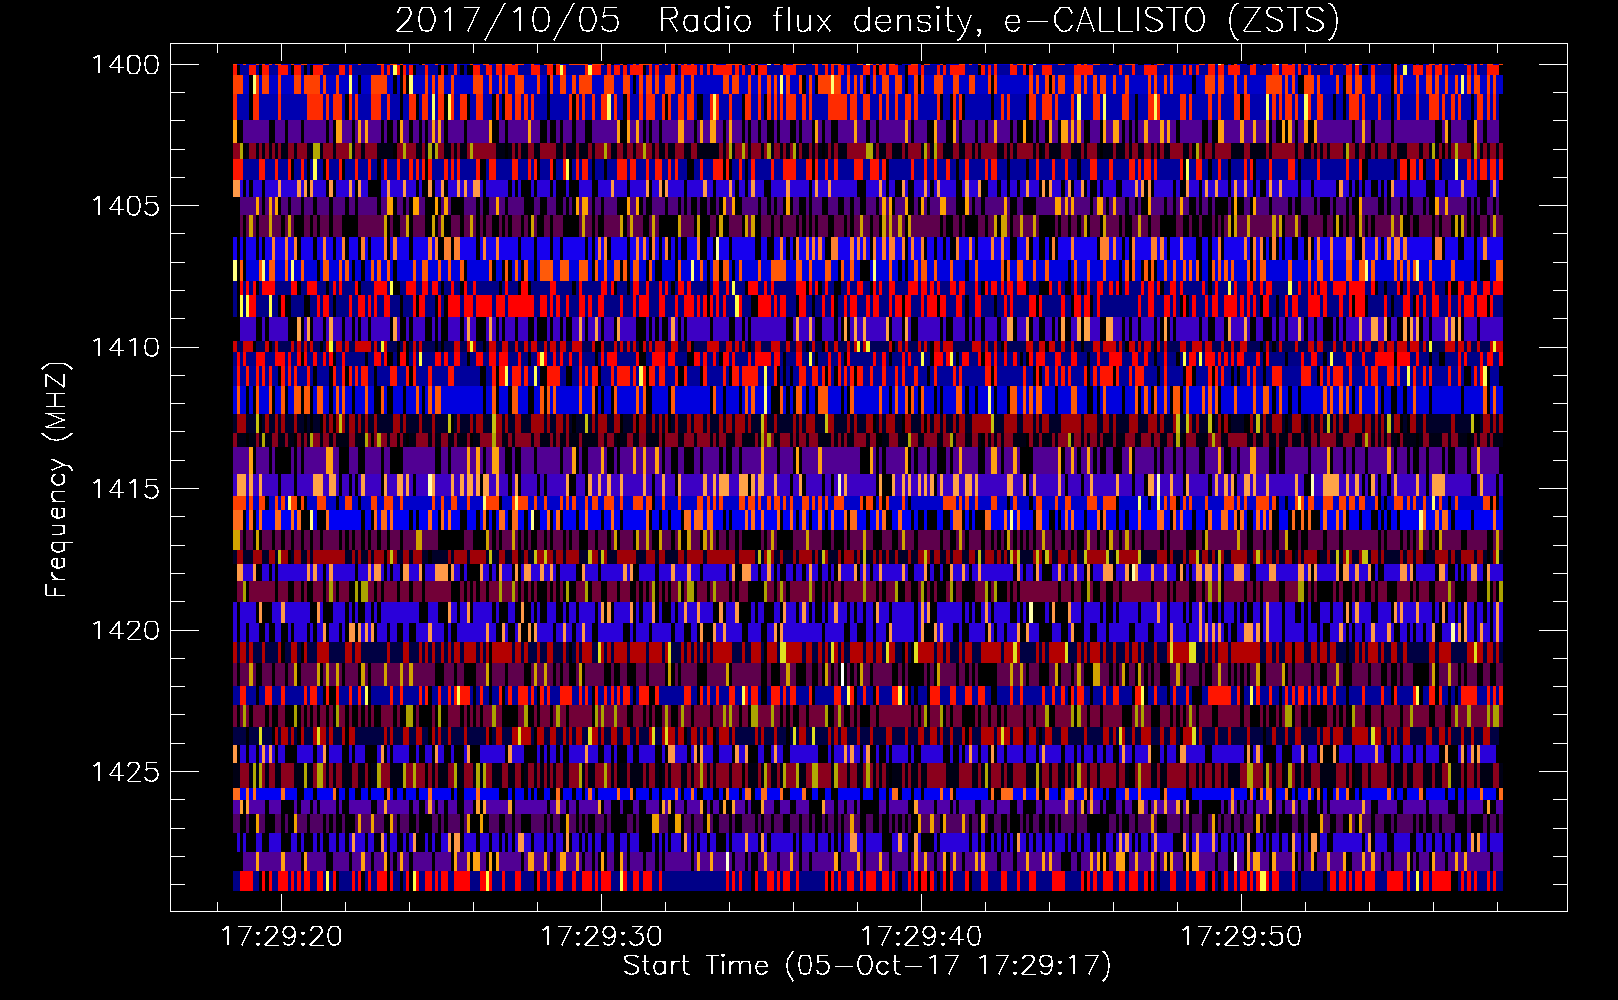Click the 1425 frequency tick label

[125, 772]
